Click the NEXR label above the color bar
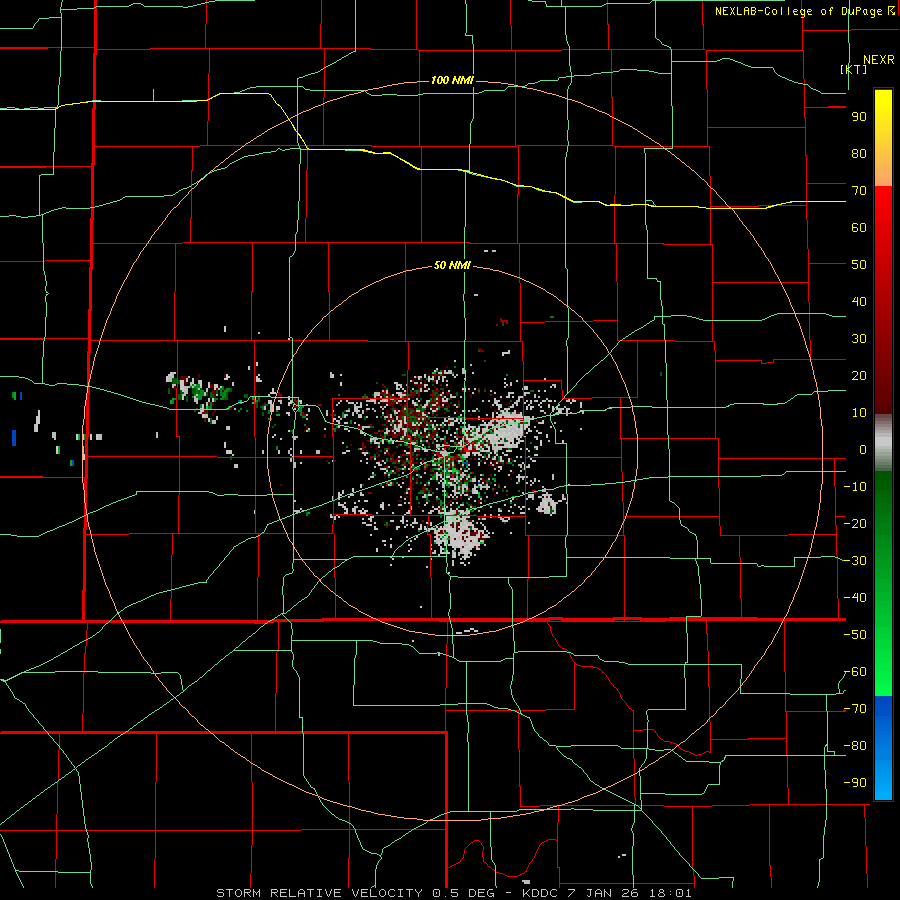 pyautogui.click(x=879, y=60)
